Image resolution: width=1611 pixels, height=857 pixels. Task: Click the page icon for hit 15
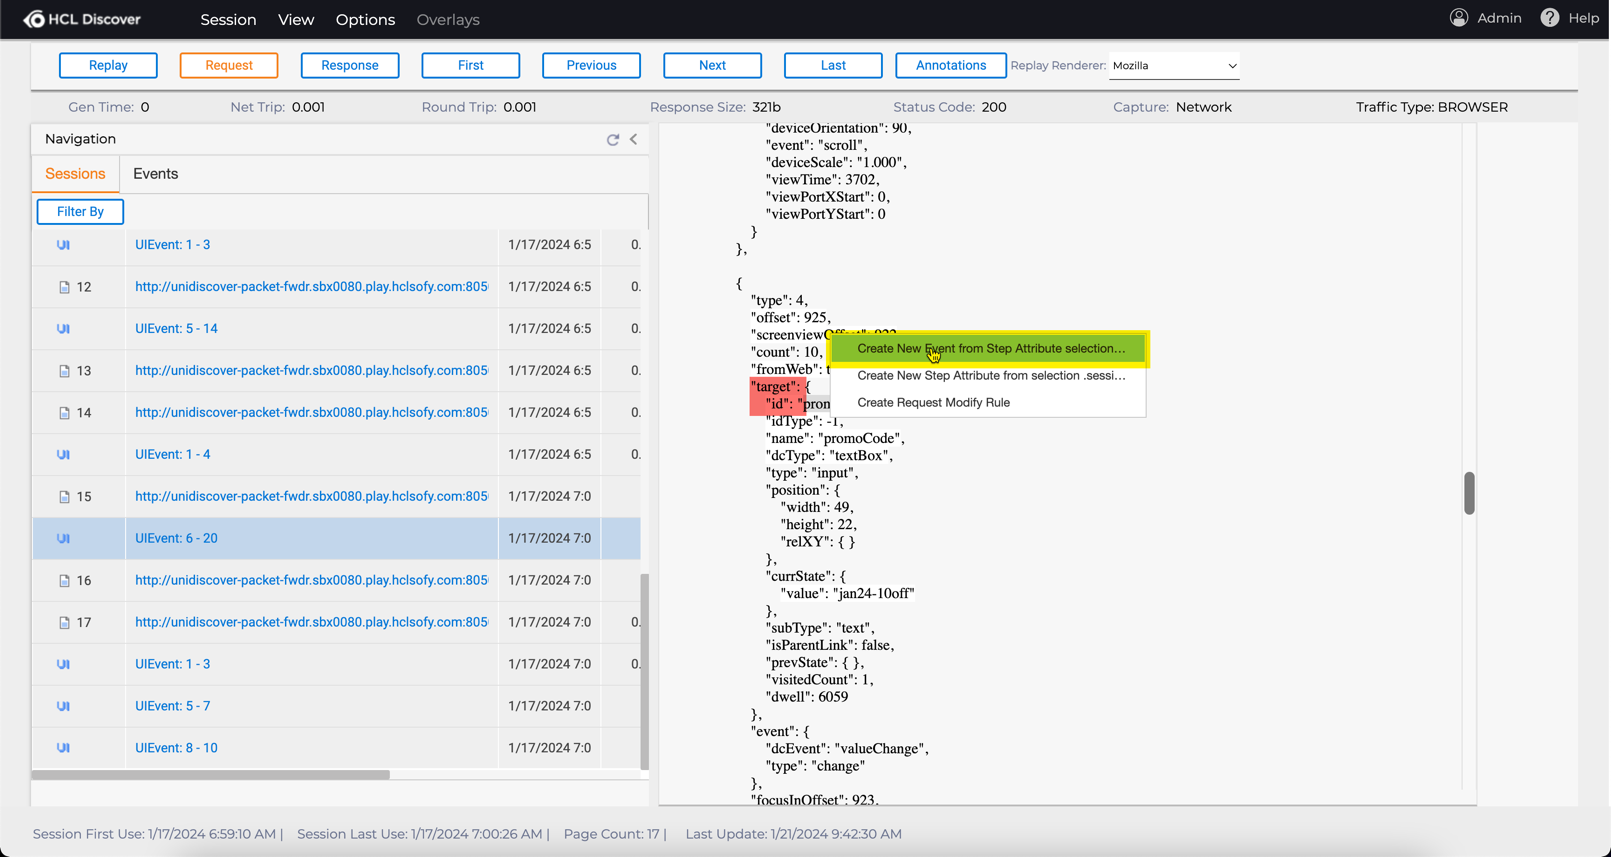[x=64, y=497]
